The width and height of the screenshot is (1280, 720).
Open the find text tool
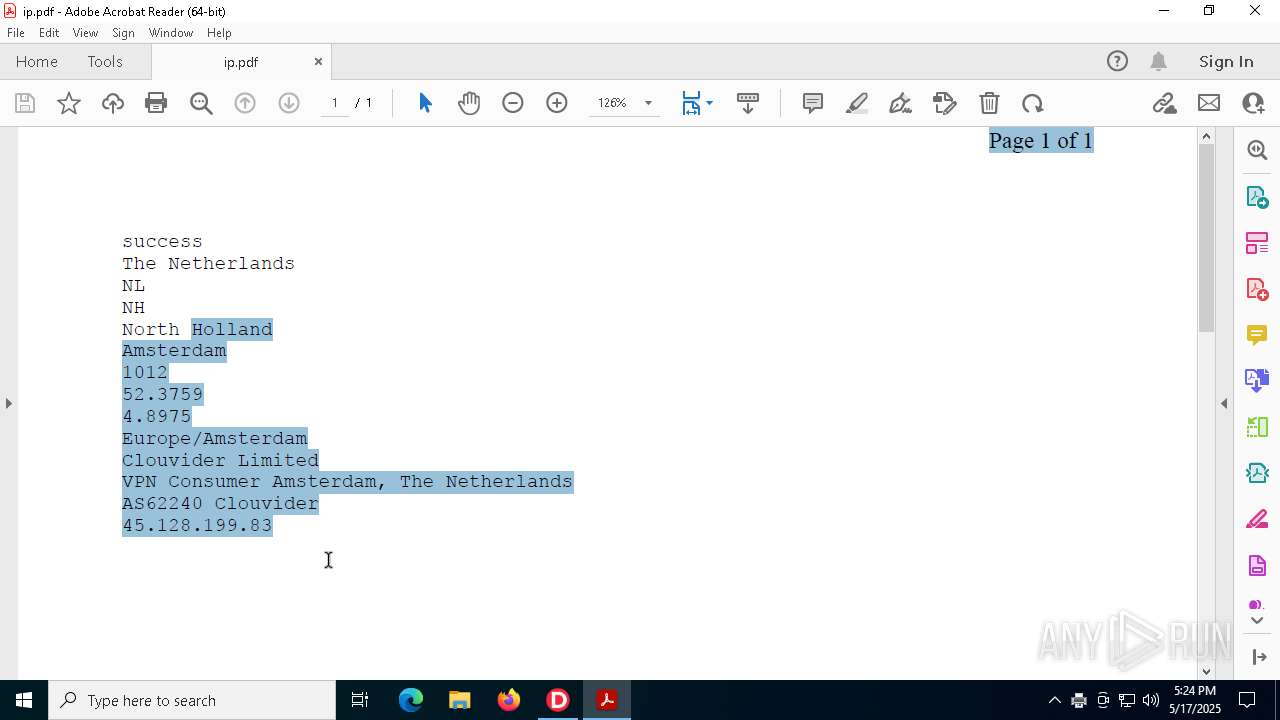coord(201,103)
